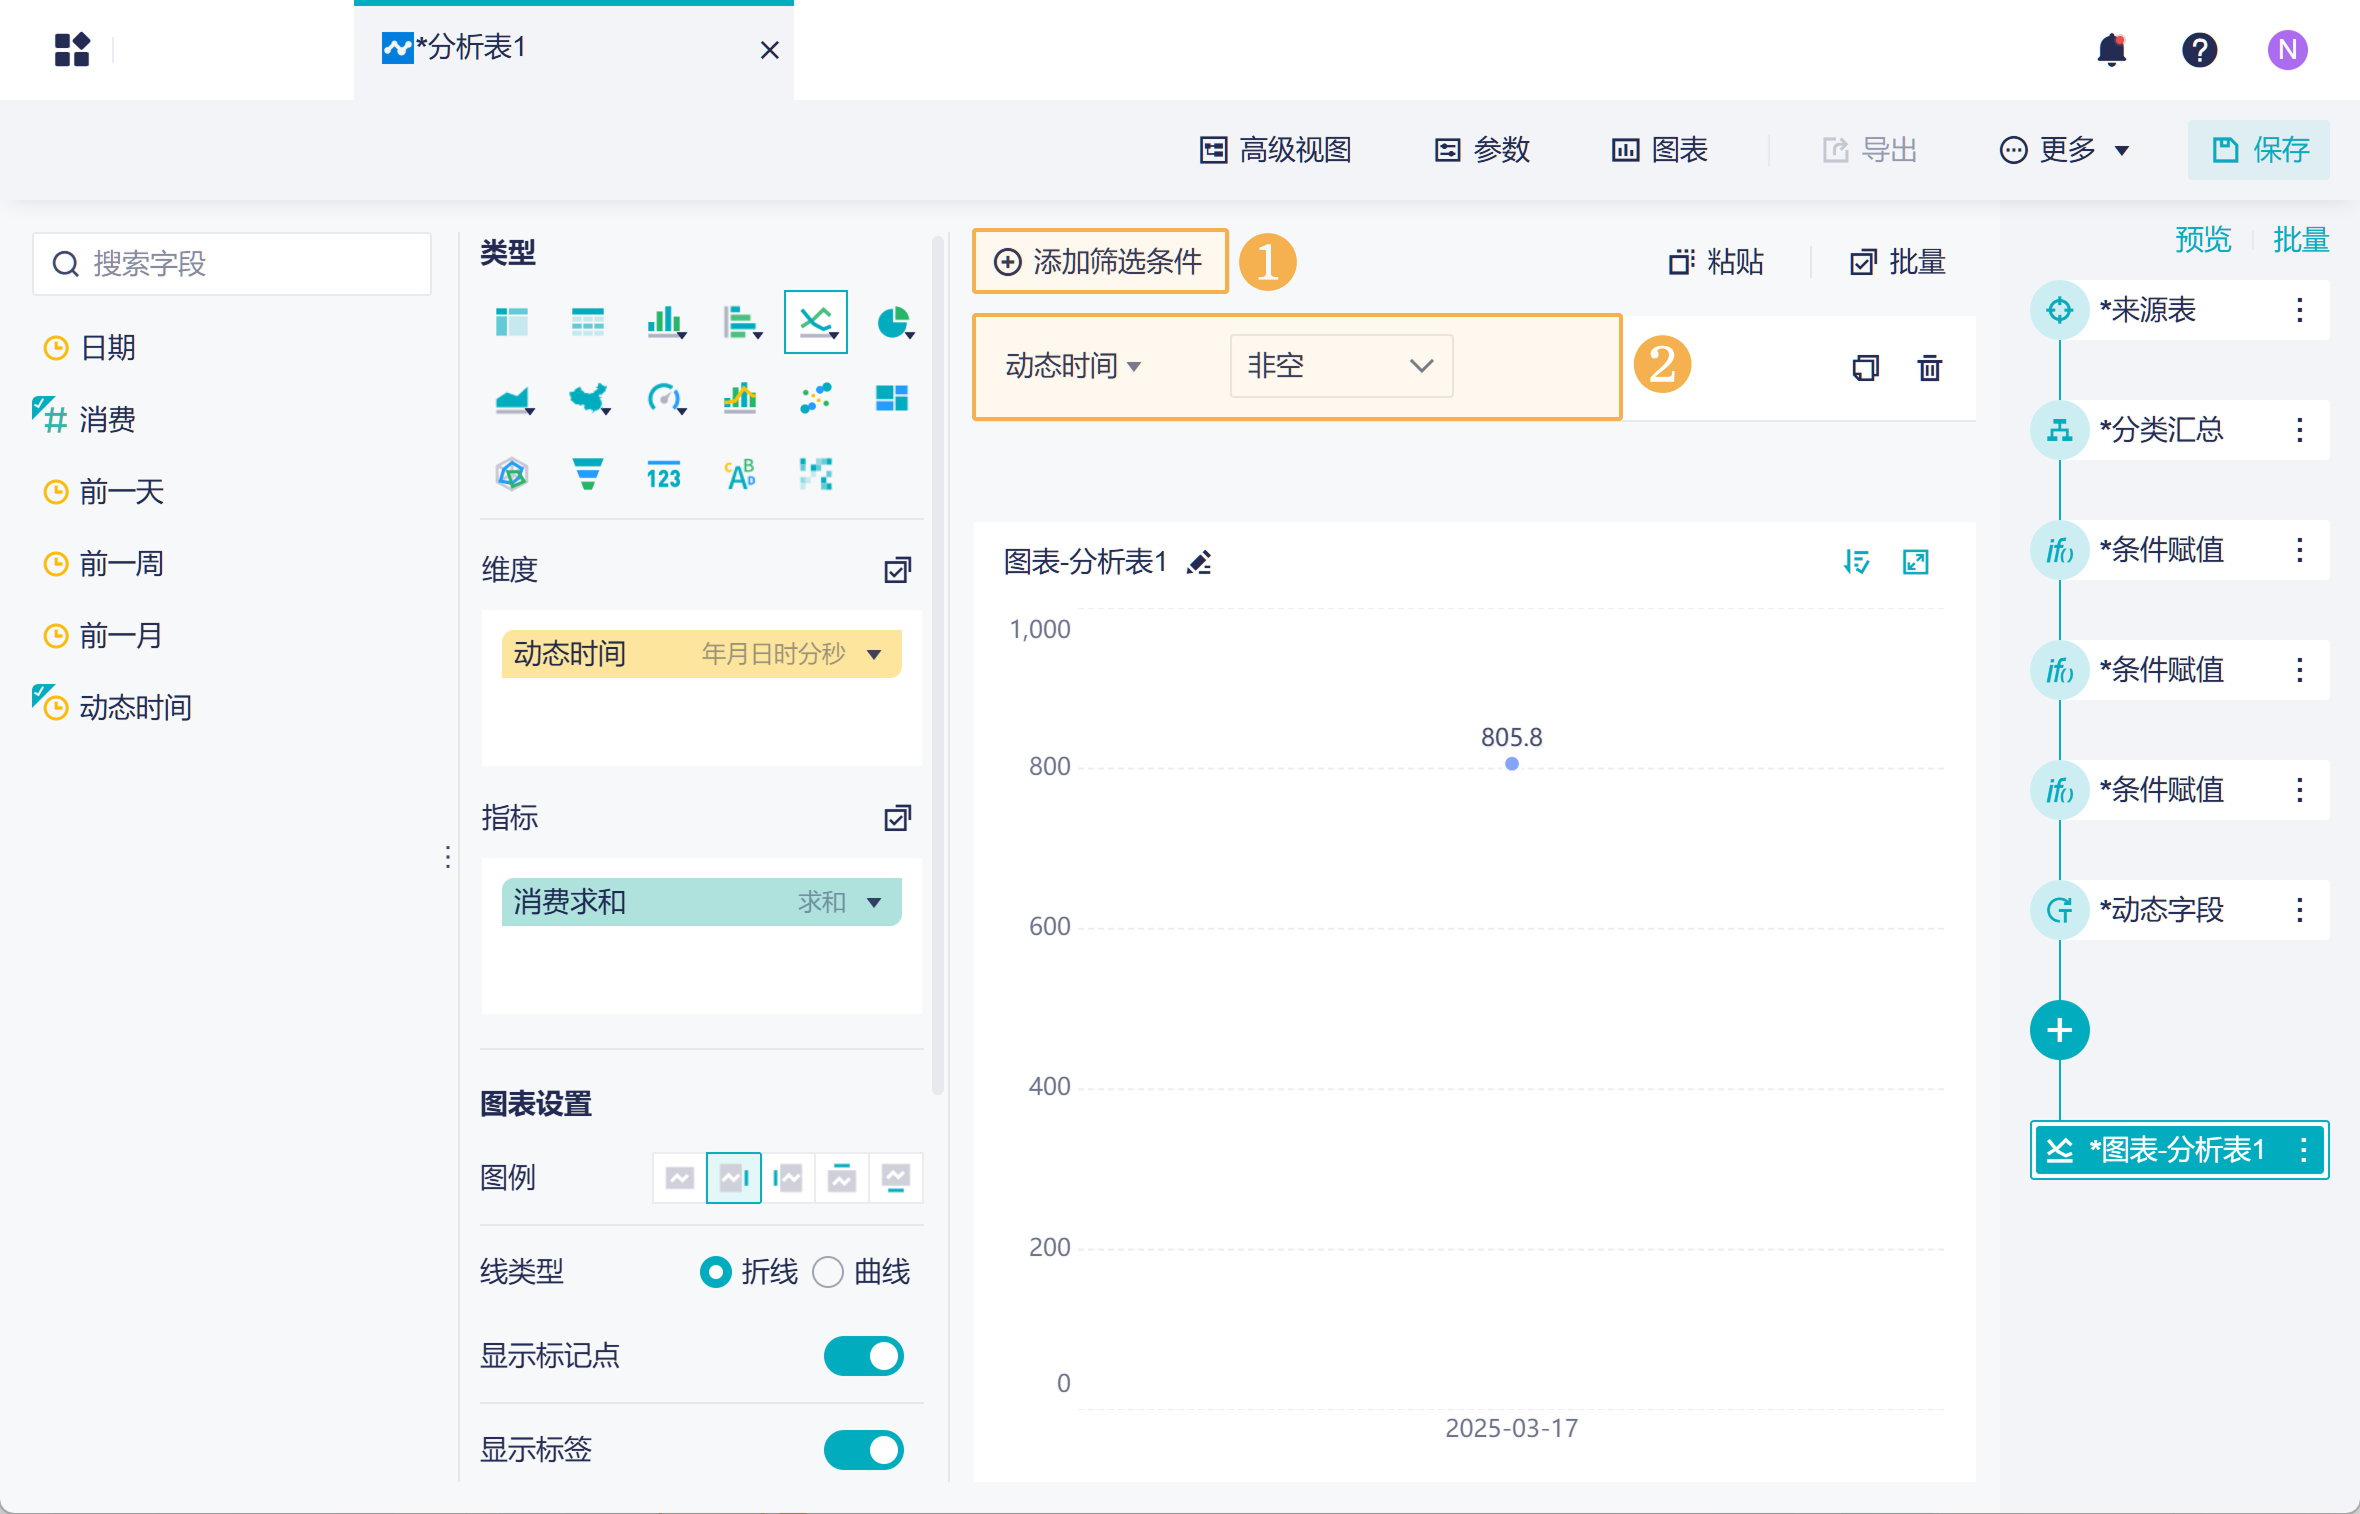The width and height of the screenshot is (2360, 1514).
Task: Toggle the 显示标记点 switch
Action: 863,1356
